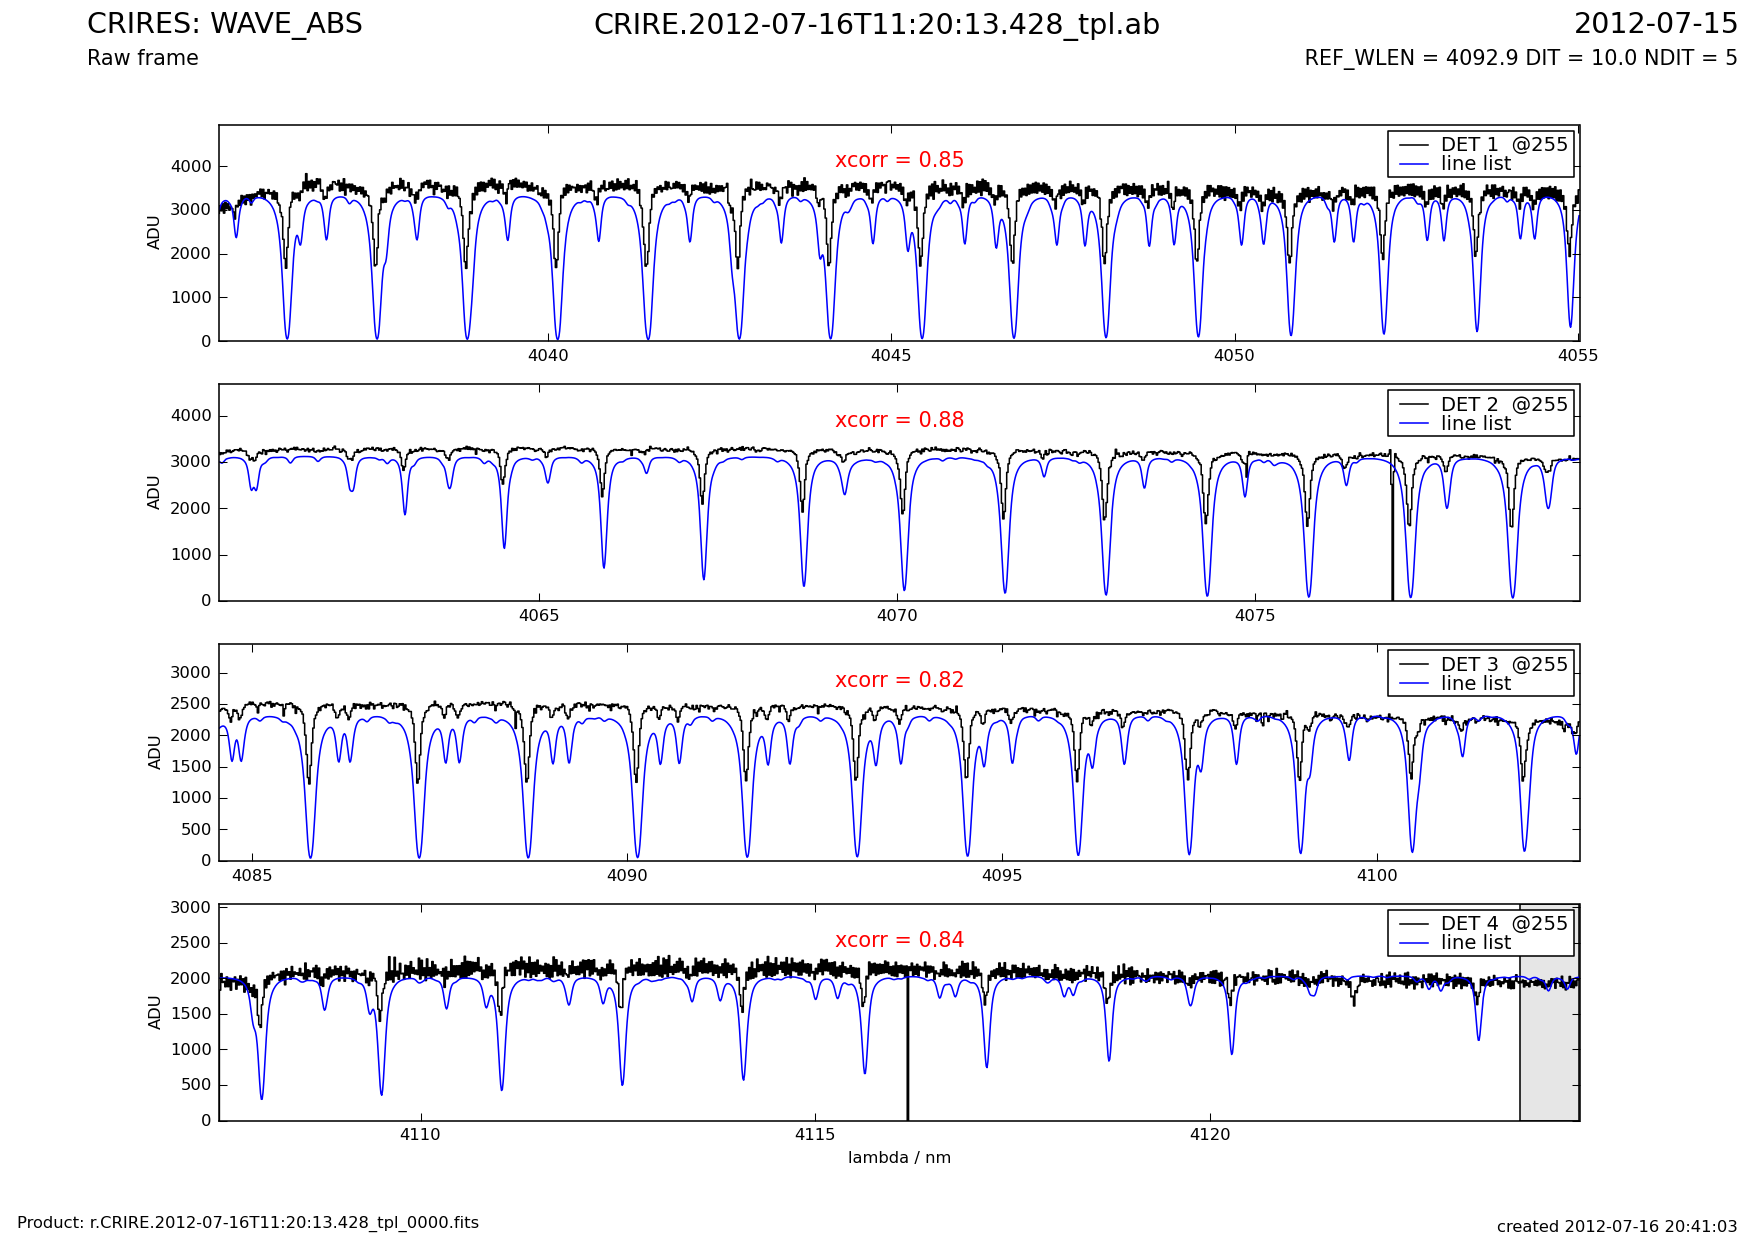1755x1245 pixels.
Task: Select the xcorr = 0.84 annotation
Action: click(x=899, y=940)
